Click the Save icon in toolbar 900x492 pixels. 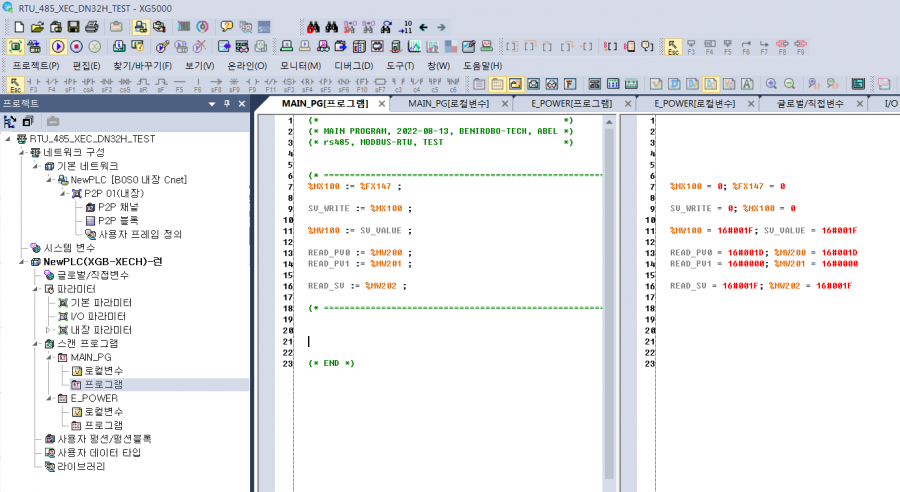pos(73,26)
